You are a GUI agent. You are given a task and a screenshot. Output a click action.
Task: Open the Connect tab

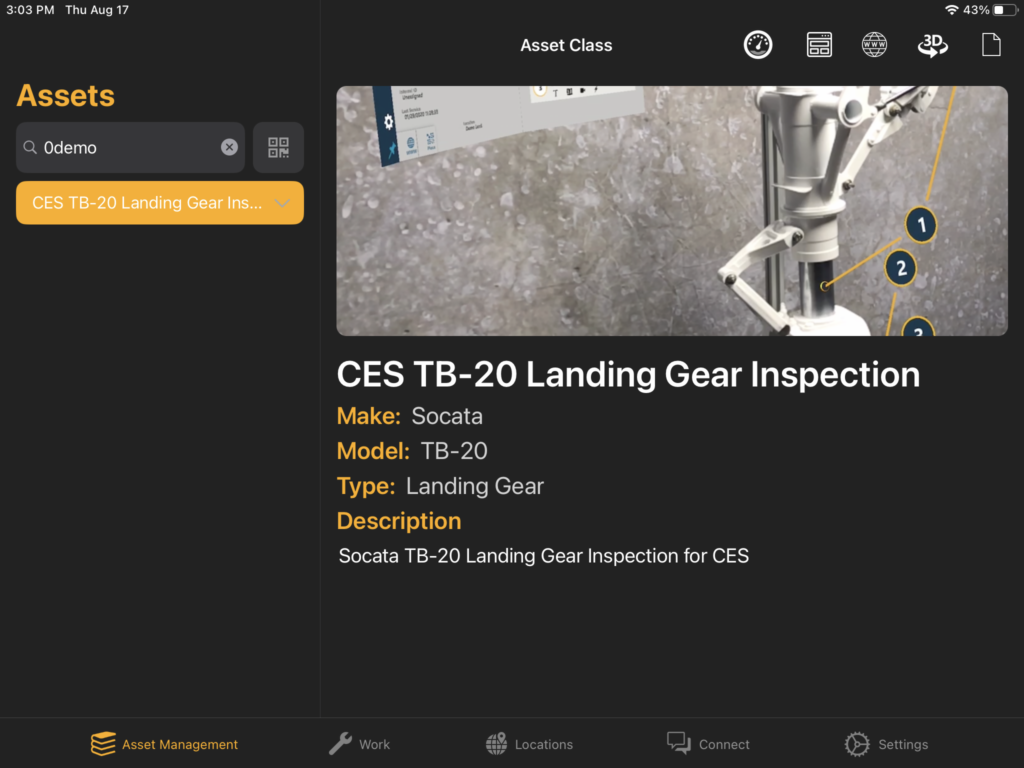[708, 744]
